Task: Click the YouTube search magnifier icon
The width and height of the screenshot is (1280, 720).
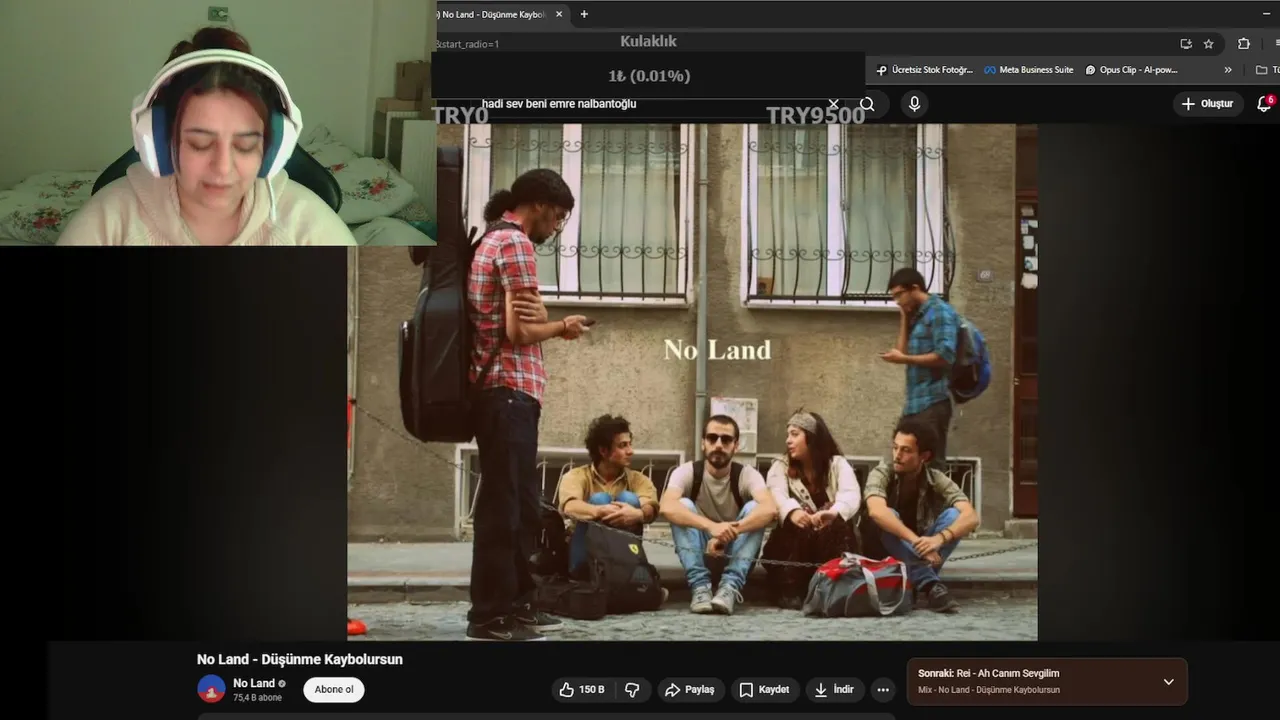Action: pyautogui.click(x=867, y=104)
